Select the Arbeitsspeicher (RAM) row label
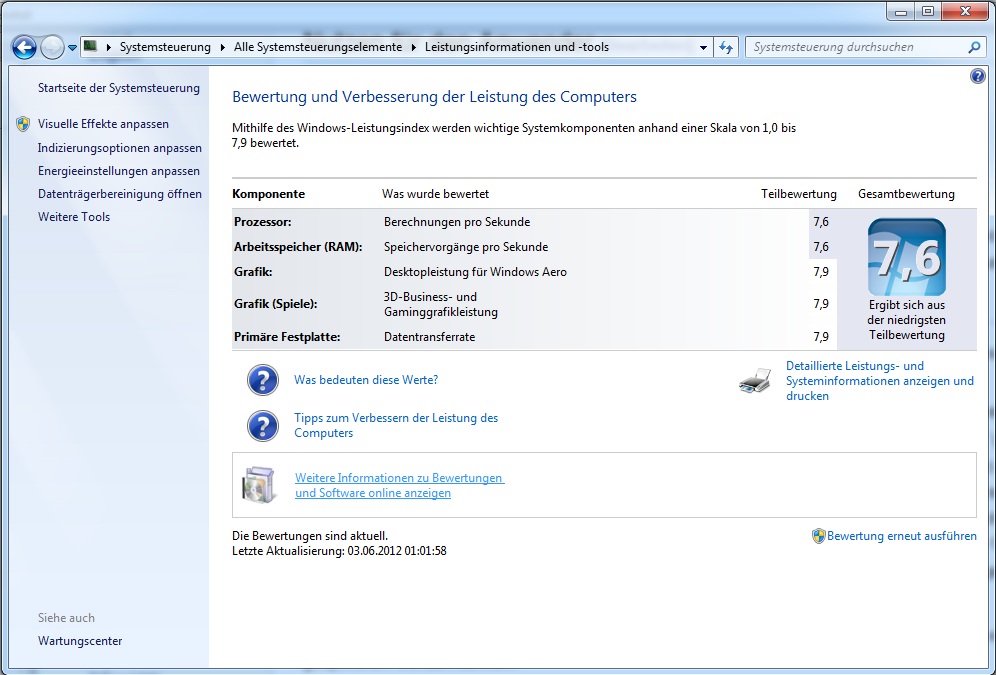996x675 pixels. tap(298, 246)
